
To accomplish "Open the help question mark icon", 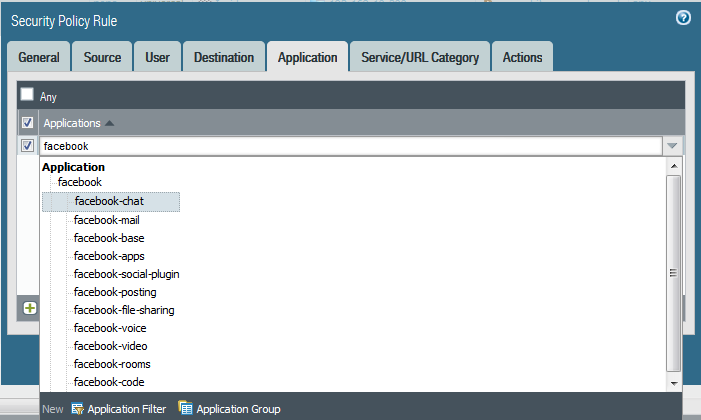I will point(683,18).
